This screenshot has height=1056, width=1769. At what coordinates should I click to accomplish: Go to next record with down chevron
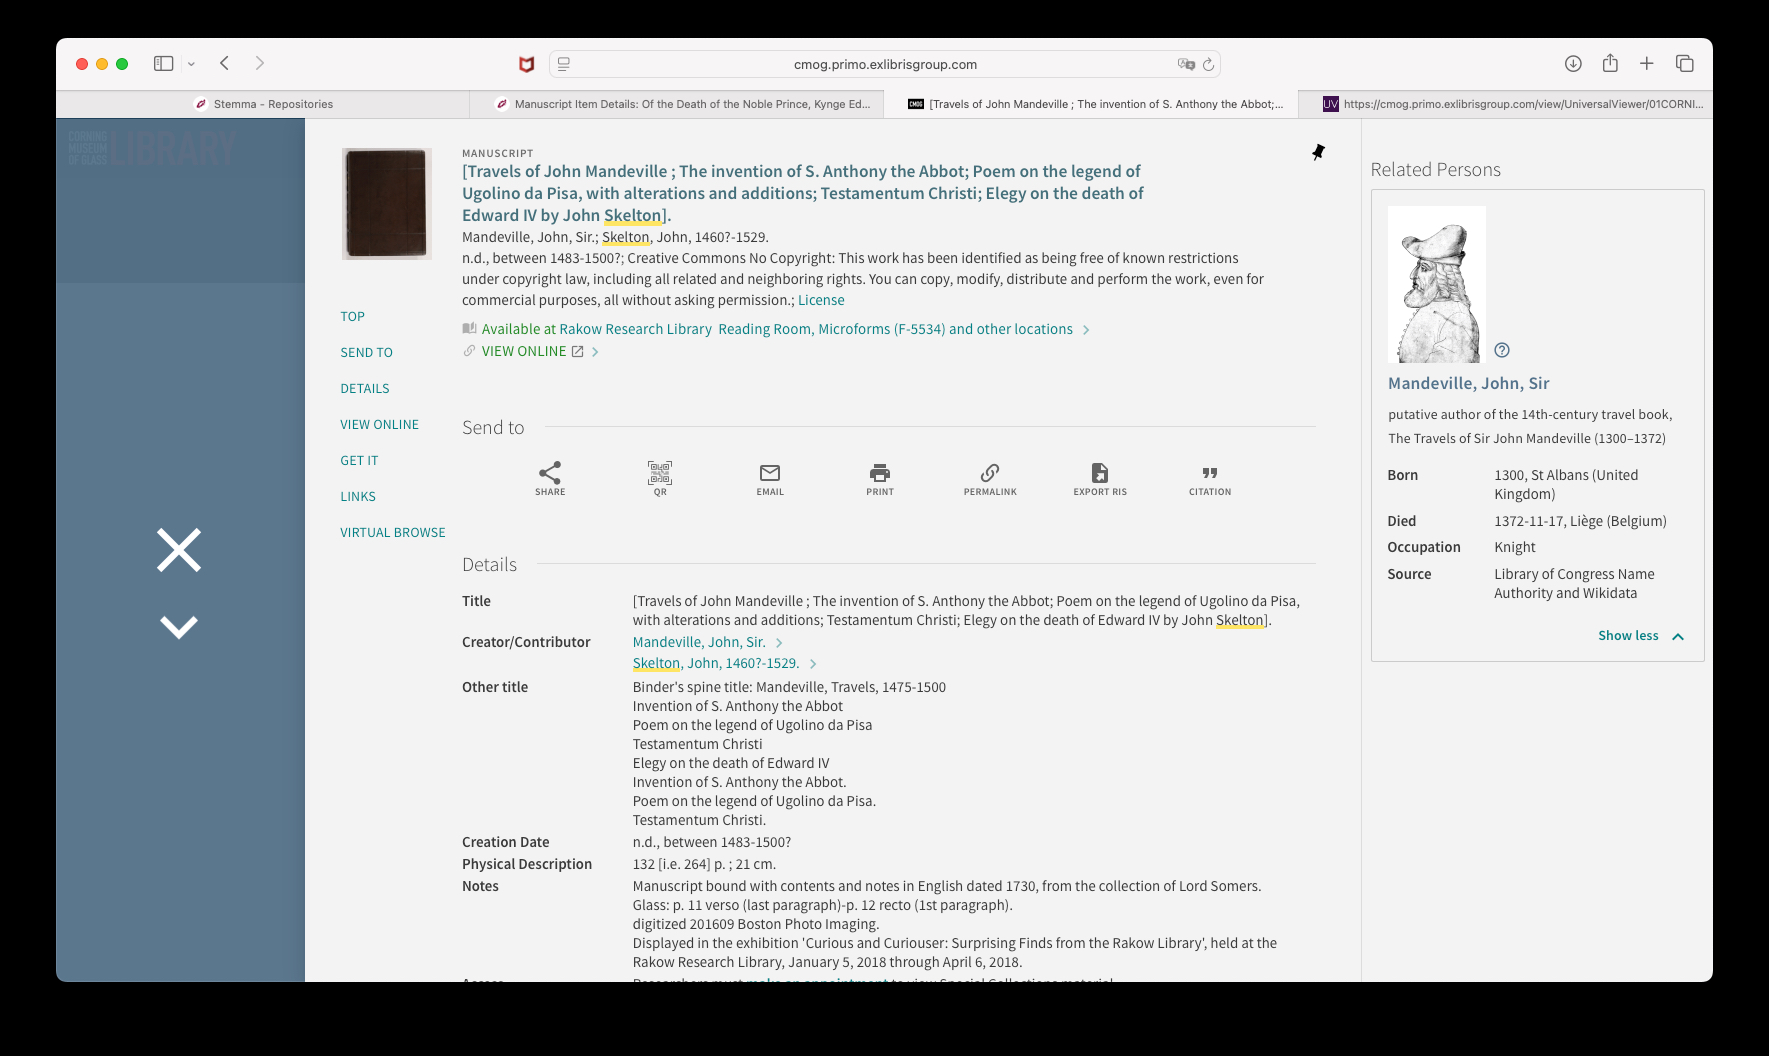179,627
